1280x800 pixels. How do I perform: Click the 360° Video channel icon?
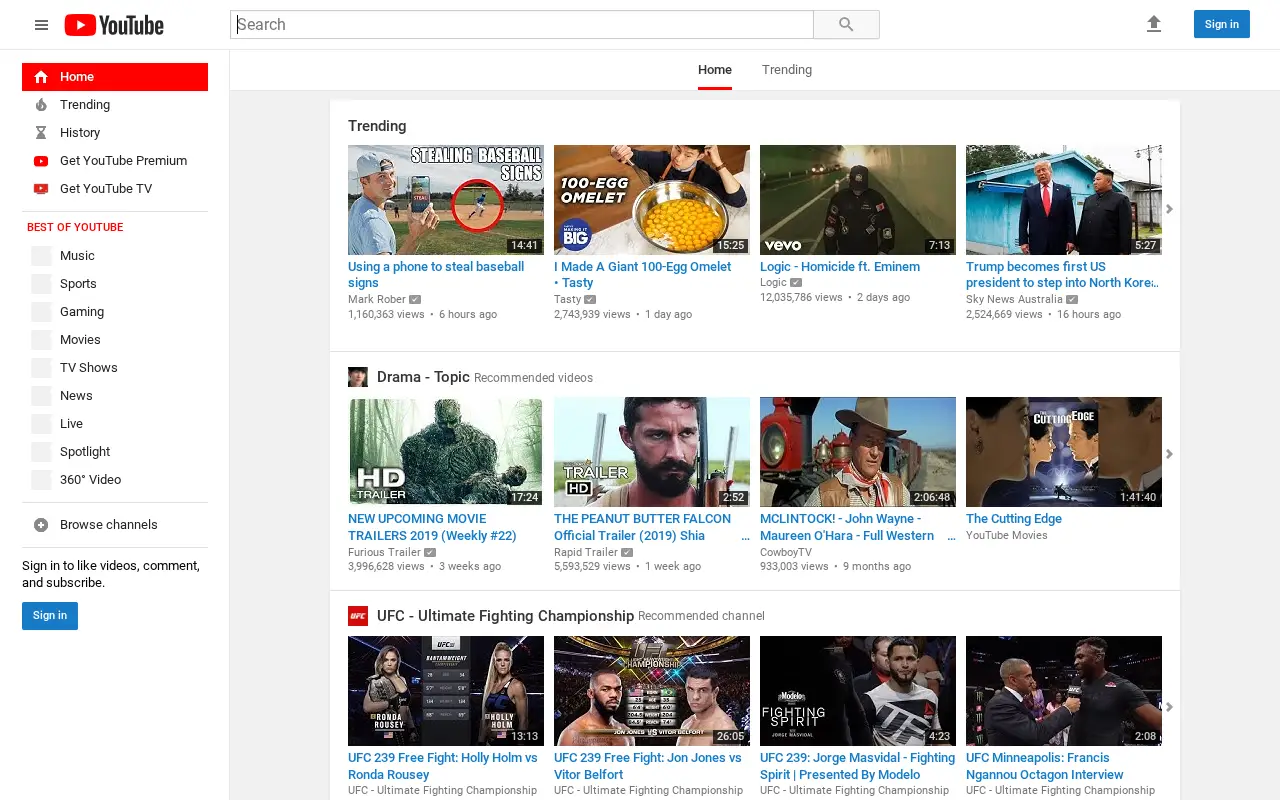(x=41, y=480)
